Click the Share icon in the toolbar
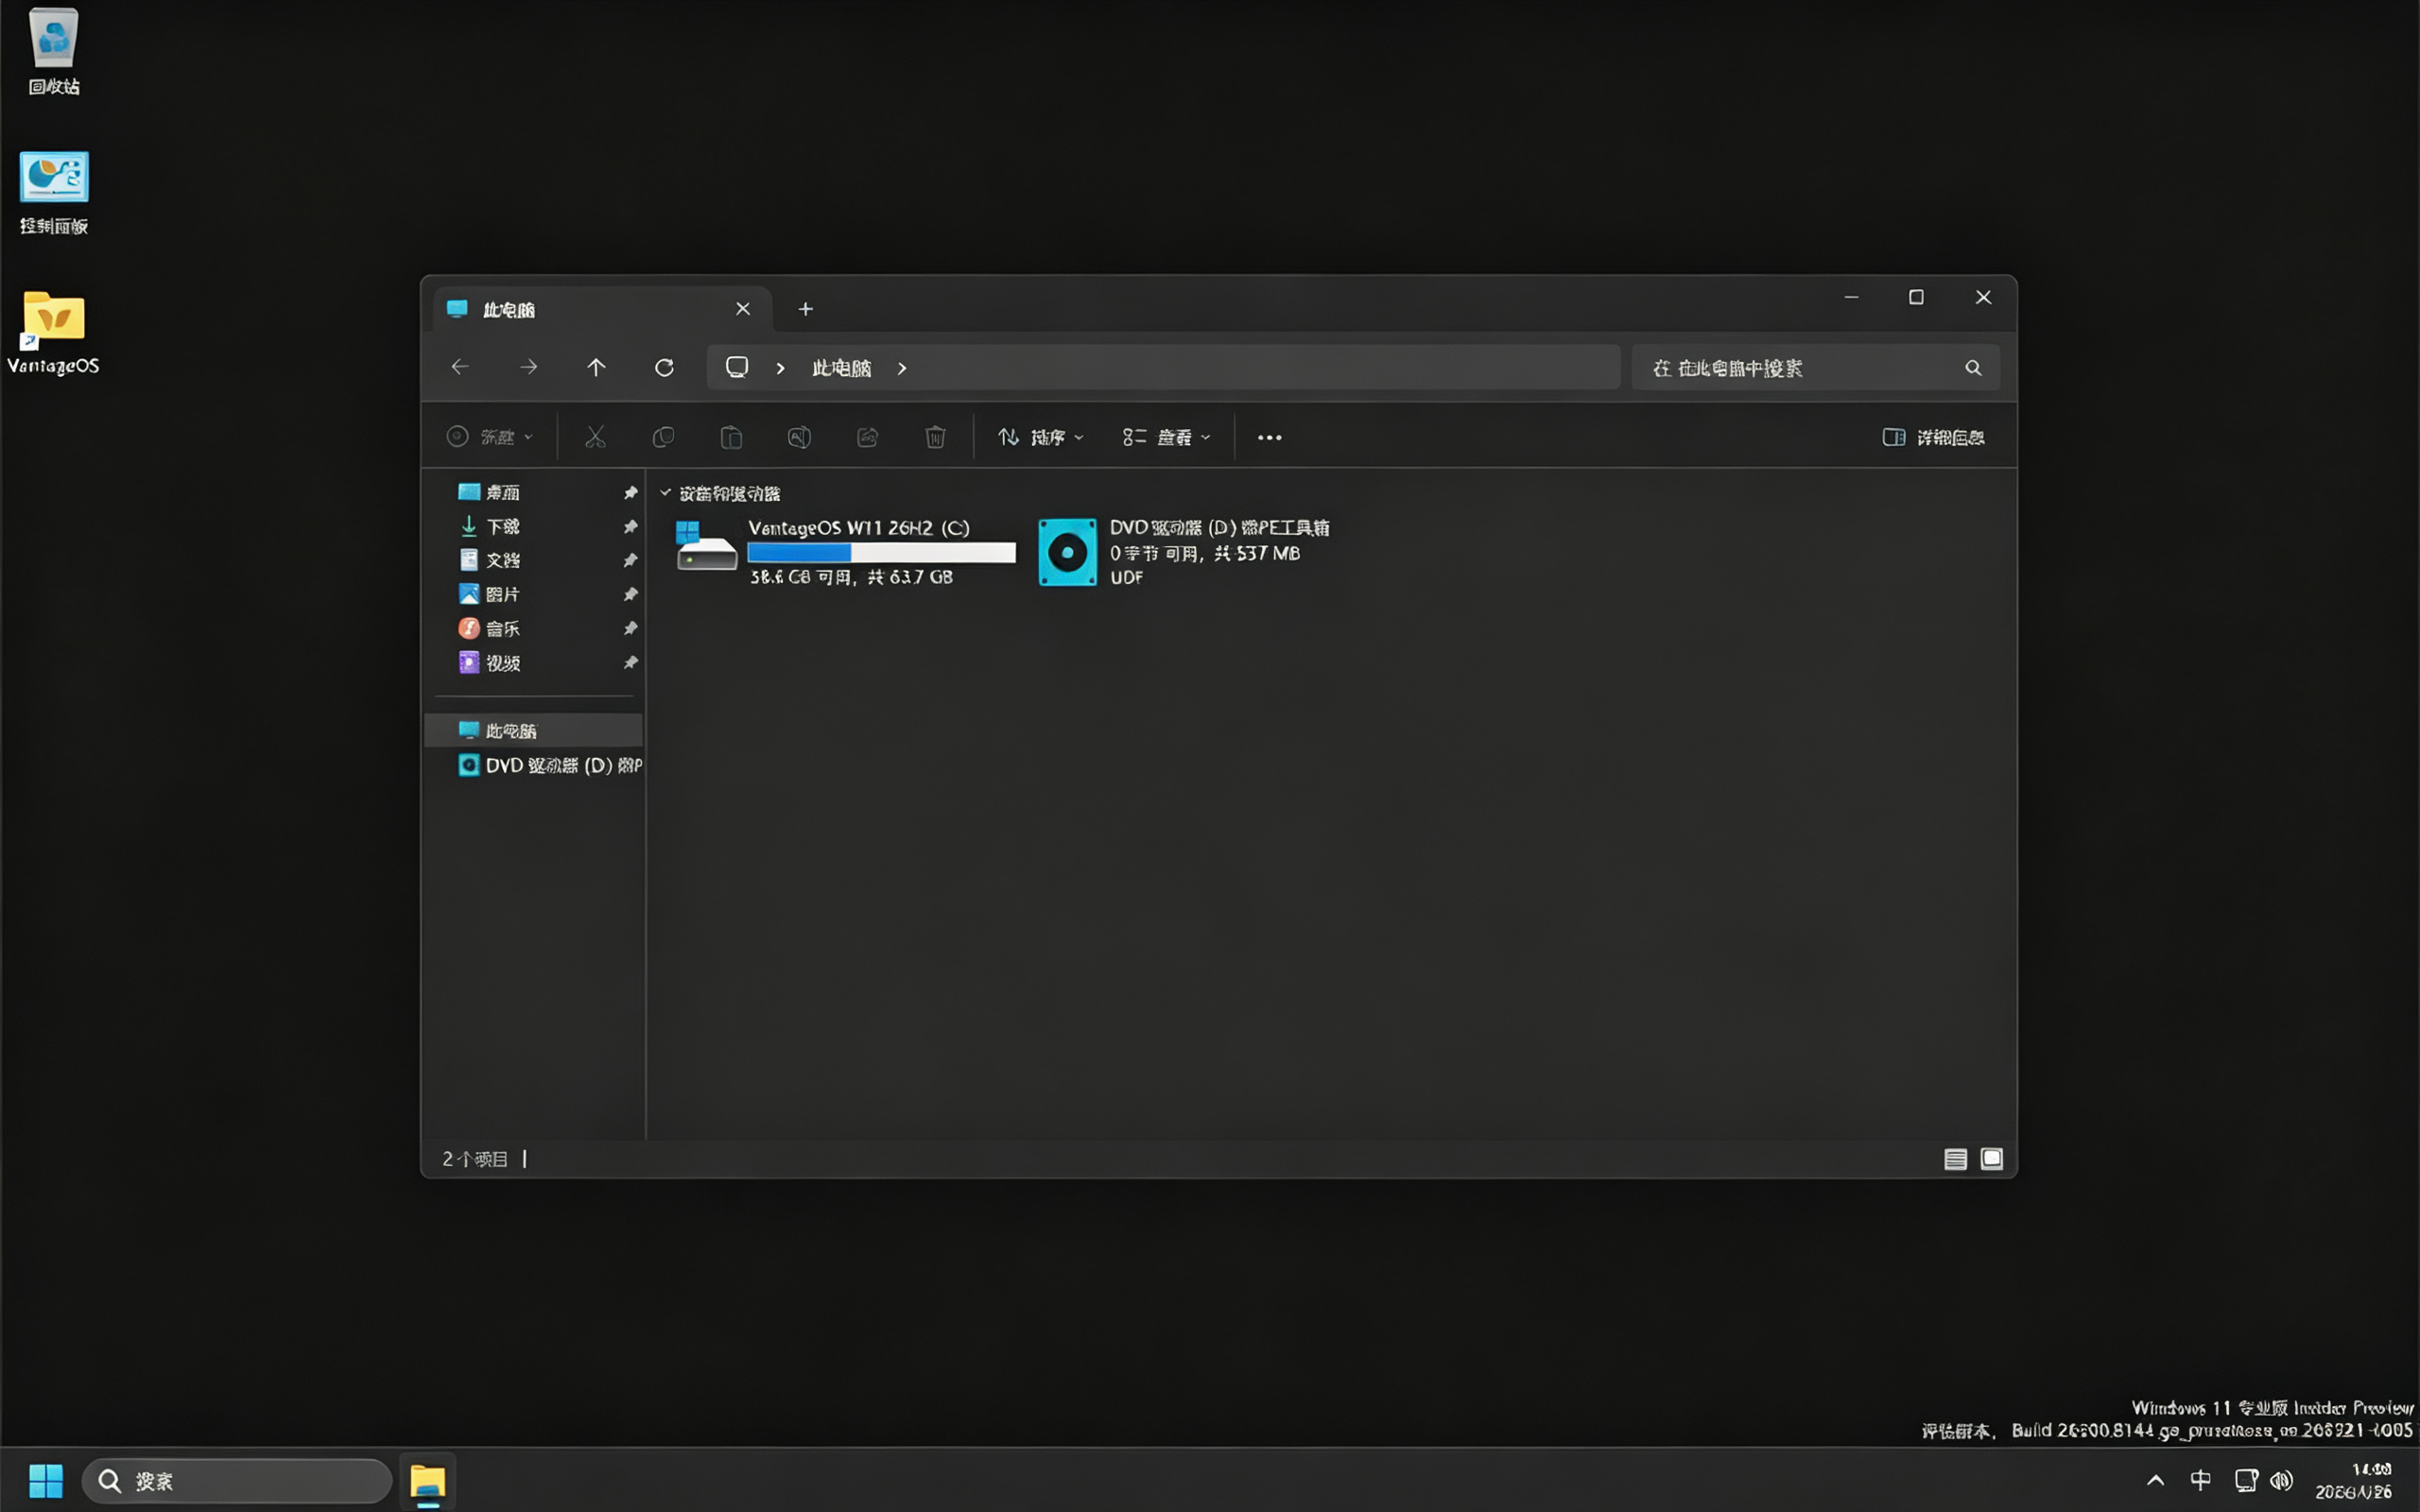This screenshot has width=2420, height=1512. [867, 437]
